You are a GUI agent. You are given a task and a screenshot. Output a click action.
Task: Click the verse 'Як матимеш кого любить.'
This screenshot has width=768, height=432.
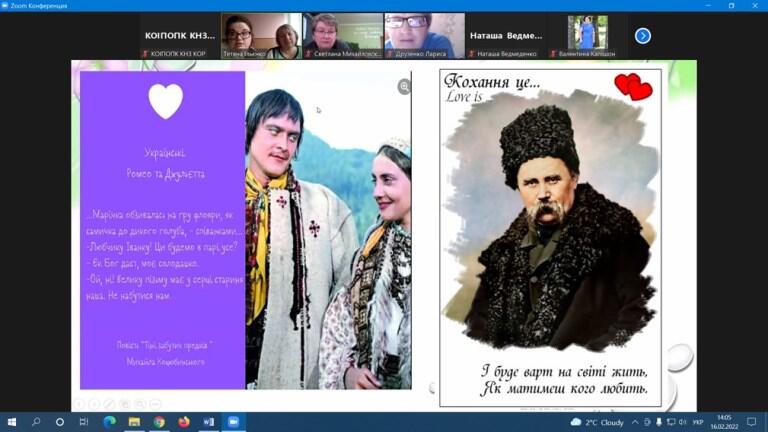coord(564,389)
